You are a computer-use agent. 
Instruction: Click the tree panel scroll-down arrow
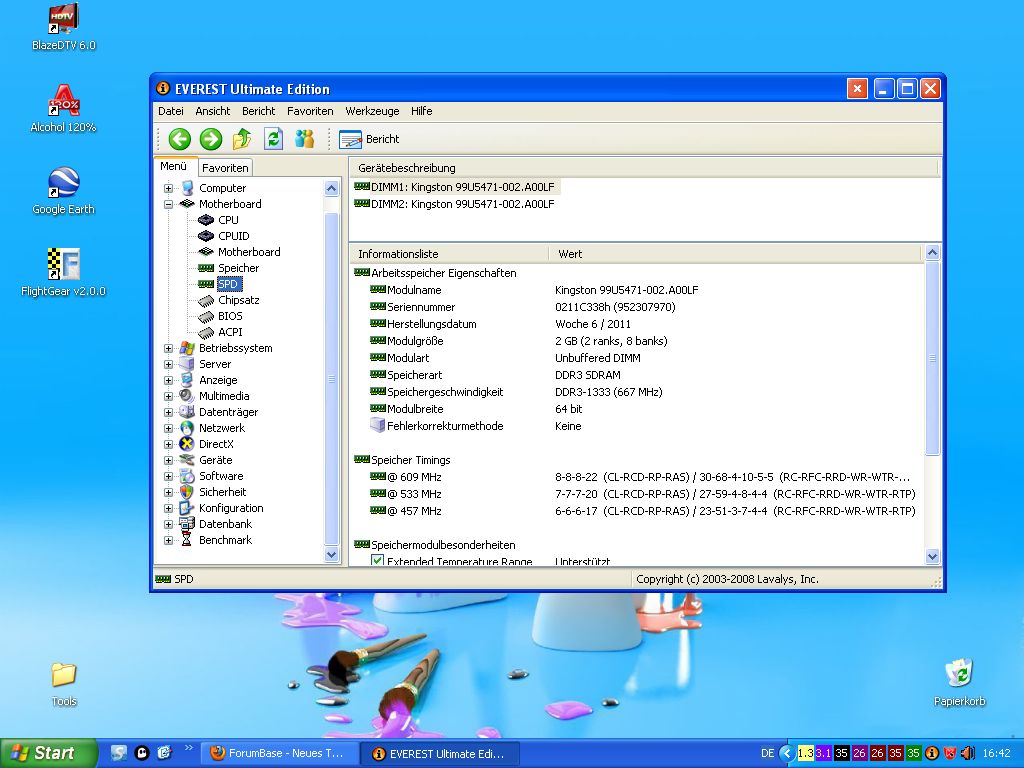331,555
